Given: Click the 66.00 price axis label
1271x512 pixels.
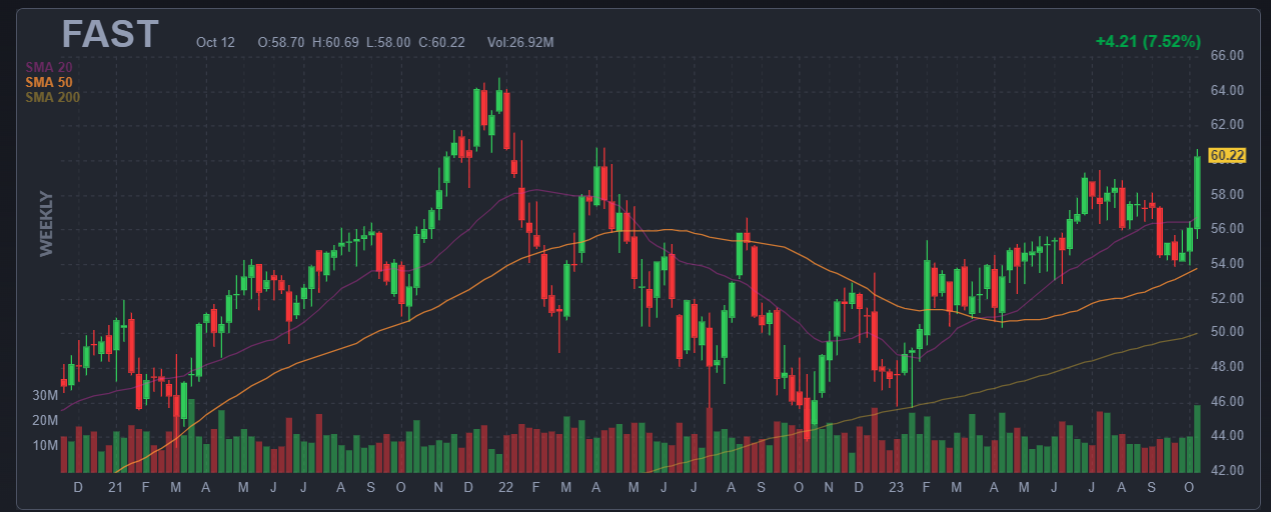Looking at the screenshot, I should 1226,55.
